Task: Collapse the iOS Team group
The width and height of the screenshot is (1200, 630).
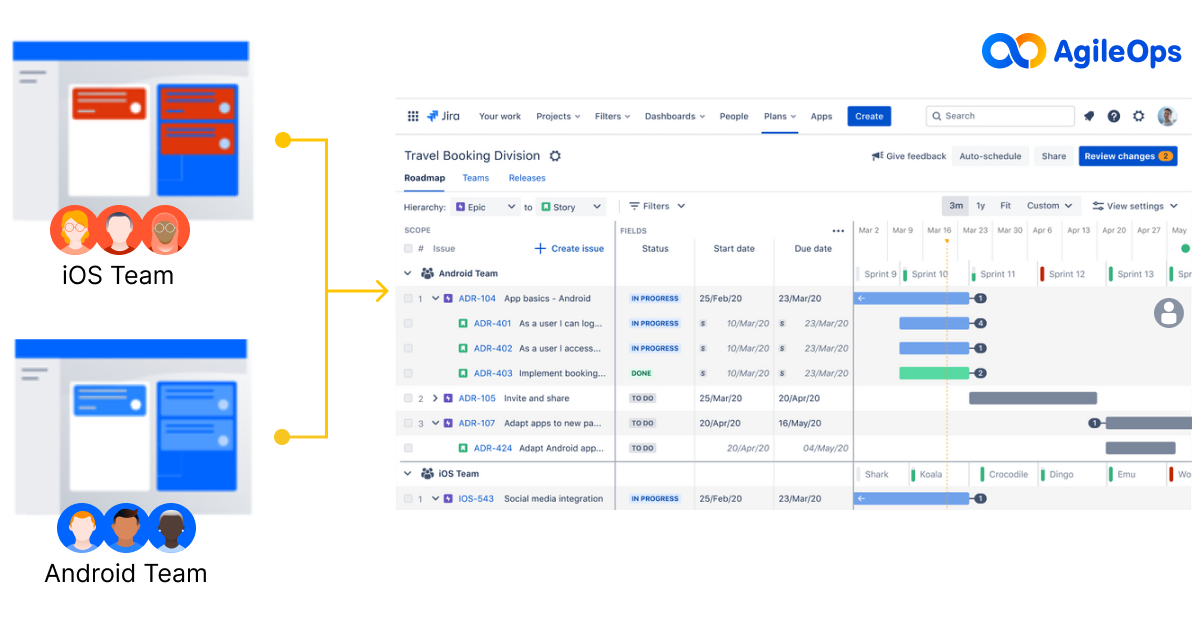Action: click(408, 474)
